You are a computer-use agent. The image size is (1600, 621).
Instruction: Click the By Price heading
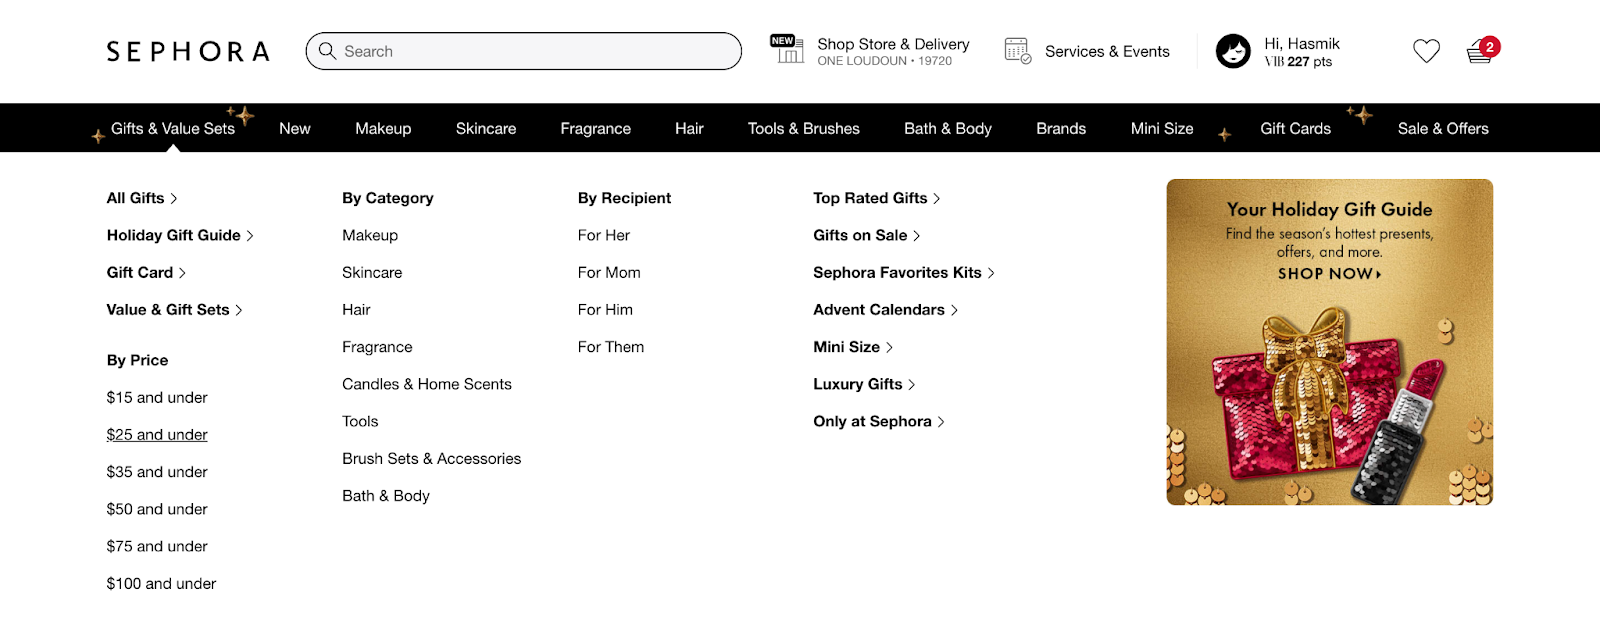138,360
